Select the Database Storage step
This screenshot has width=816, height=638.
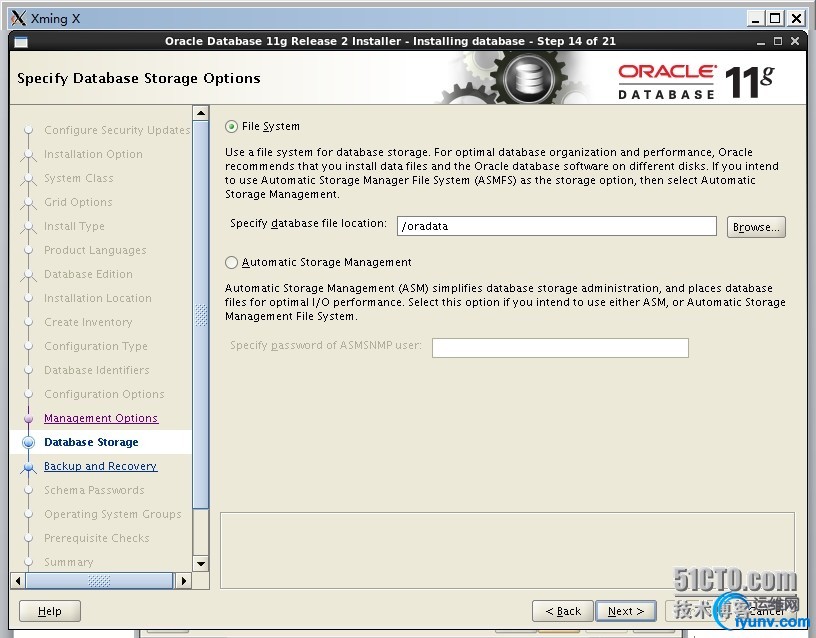pos(91,442)
